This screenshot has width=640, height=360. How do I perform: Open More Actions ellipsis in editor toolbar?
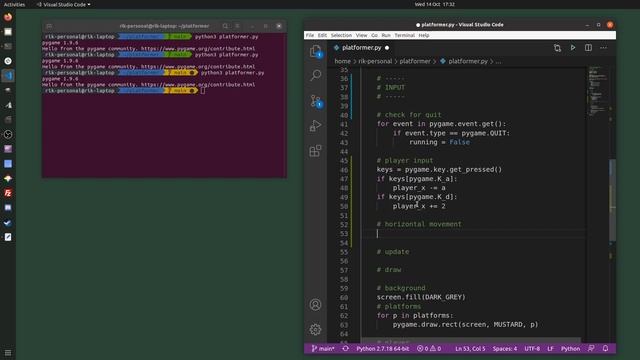(604, 48)
